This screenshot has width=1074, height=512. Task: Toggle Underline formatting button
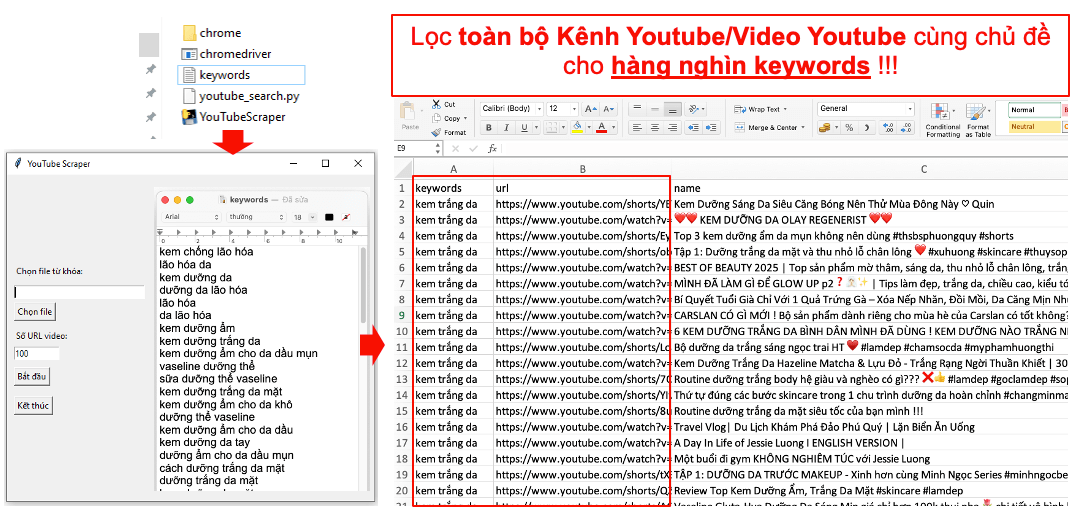tap(524, 127)
